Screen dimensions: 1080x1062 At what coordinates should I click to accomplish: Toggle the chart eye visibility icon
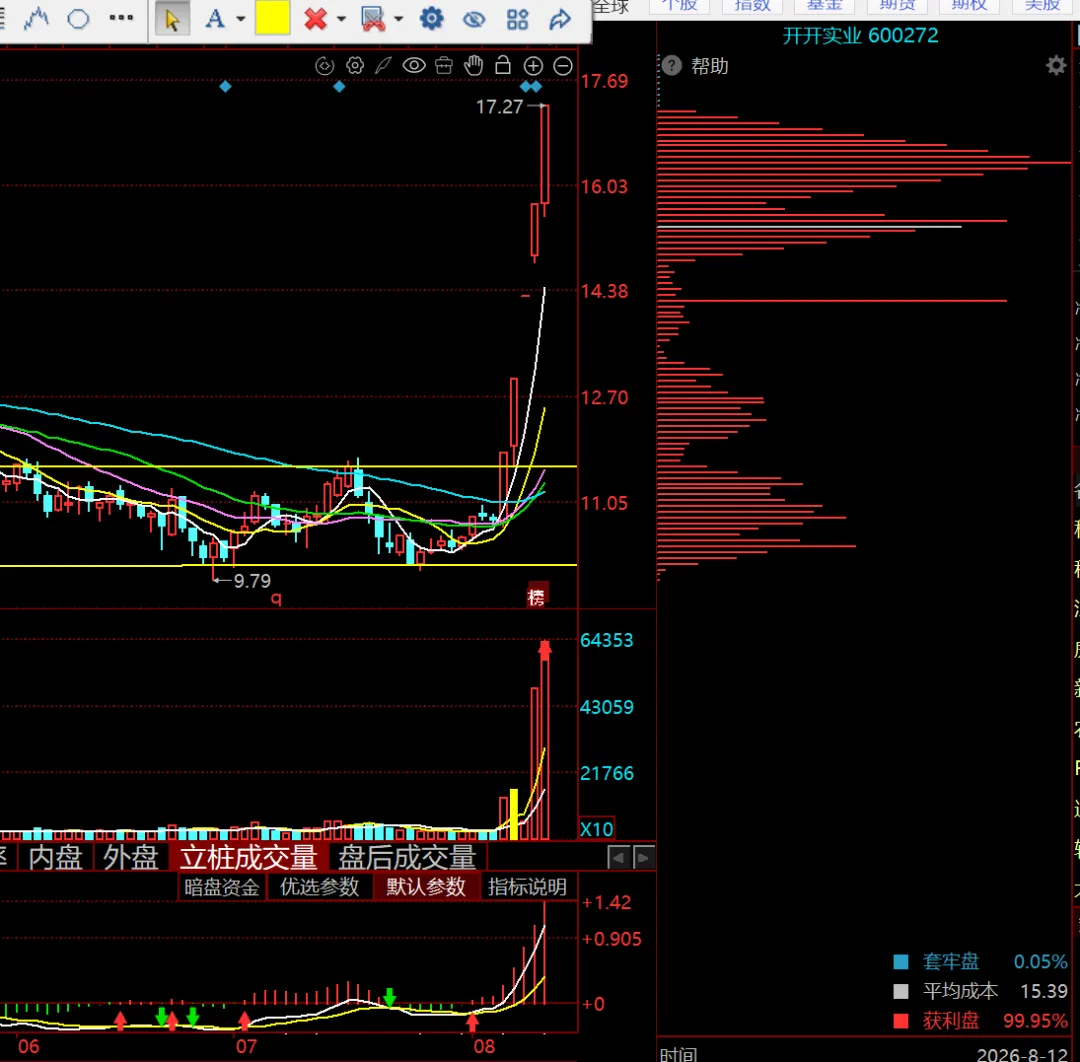click(414, 65)
